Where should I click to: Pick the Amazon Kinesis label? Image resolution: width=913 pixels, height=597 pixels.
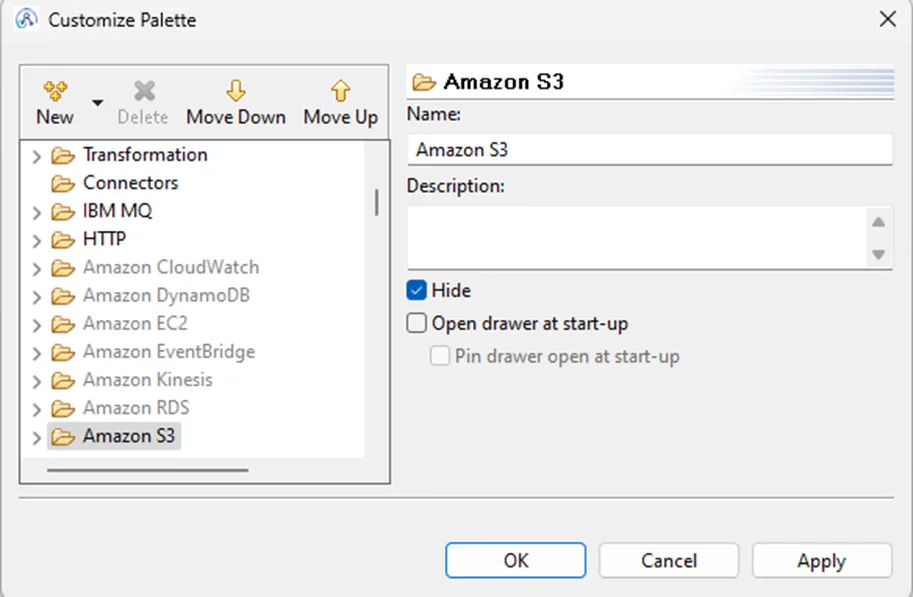pos(148,379)
